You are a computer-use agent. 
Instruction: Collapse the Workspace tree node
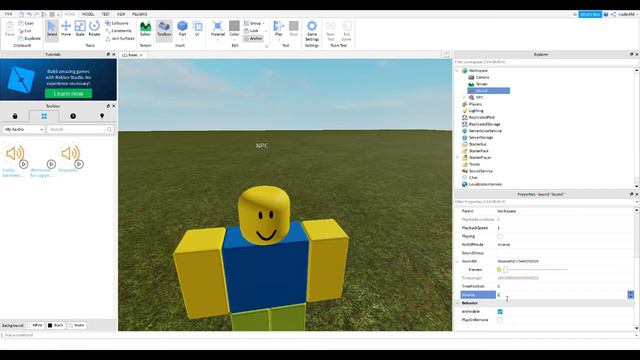457,71
